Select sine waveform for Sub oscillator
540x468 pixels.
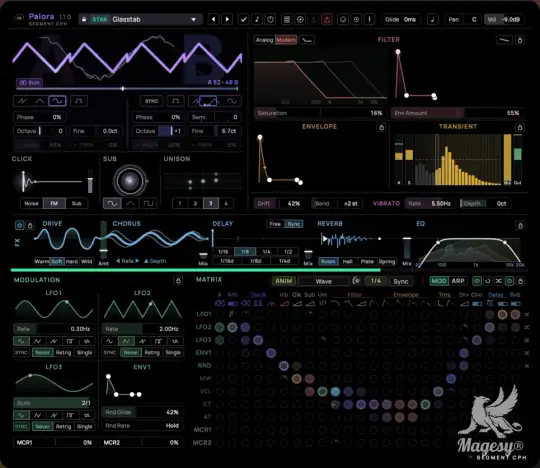pyautogui.click(x=112, y=204)
